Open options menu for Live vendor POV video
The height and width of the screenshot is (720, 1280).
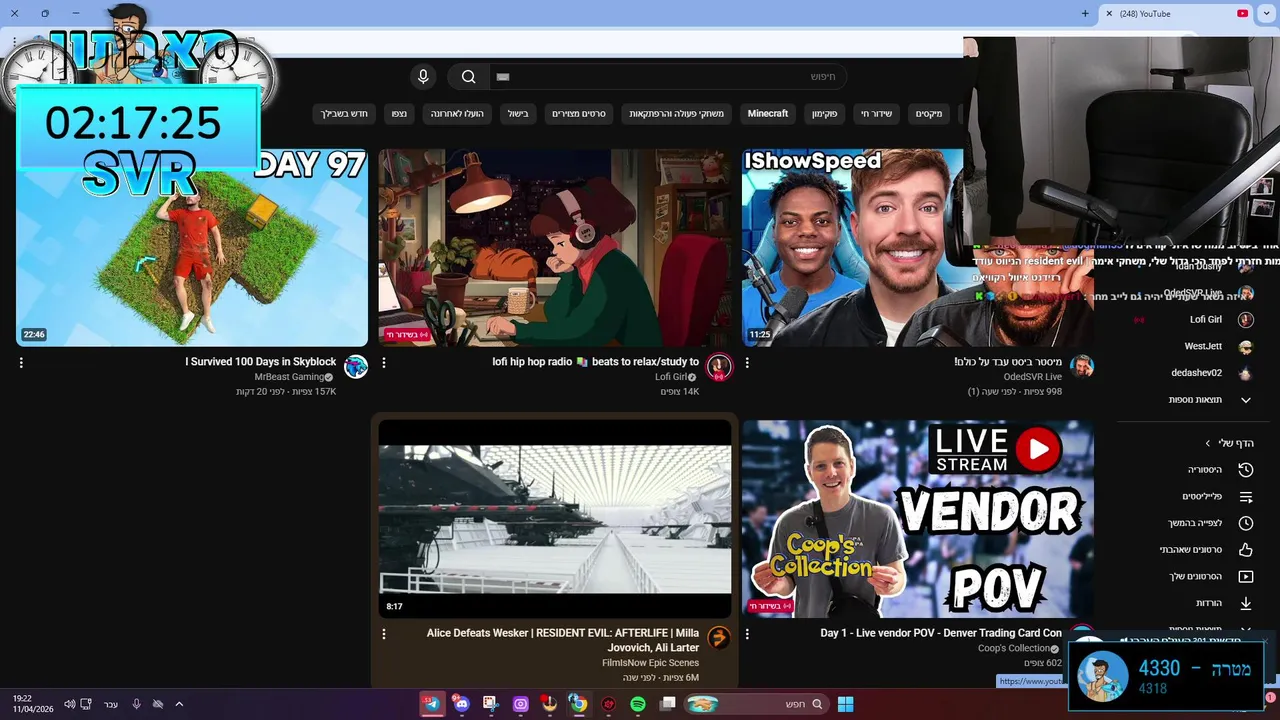point(747,633)
